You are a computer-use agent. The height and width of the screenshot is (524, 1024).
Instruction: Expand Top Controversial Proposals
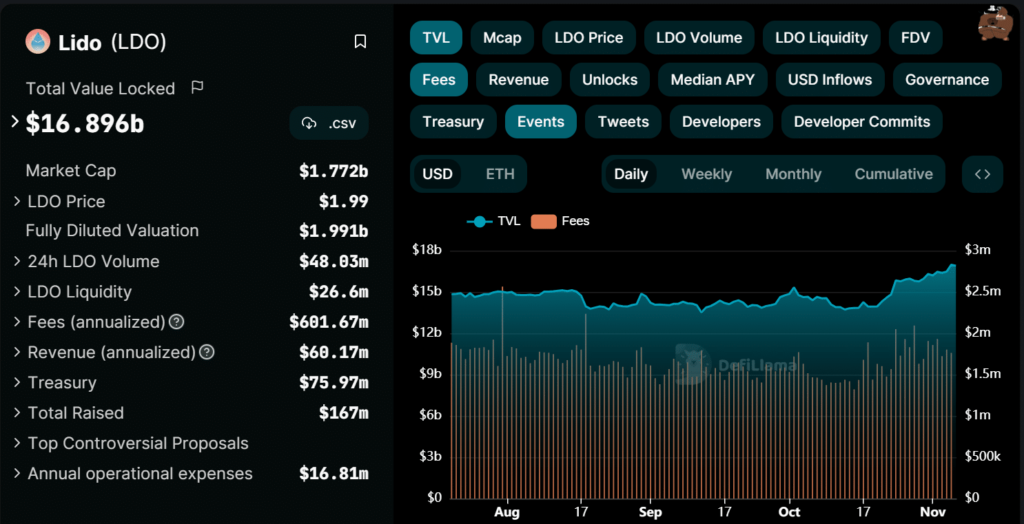point(17,444)
